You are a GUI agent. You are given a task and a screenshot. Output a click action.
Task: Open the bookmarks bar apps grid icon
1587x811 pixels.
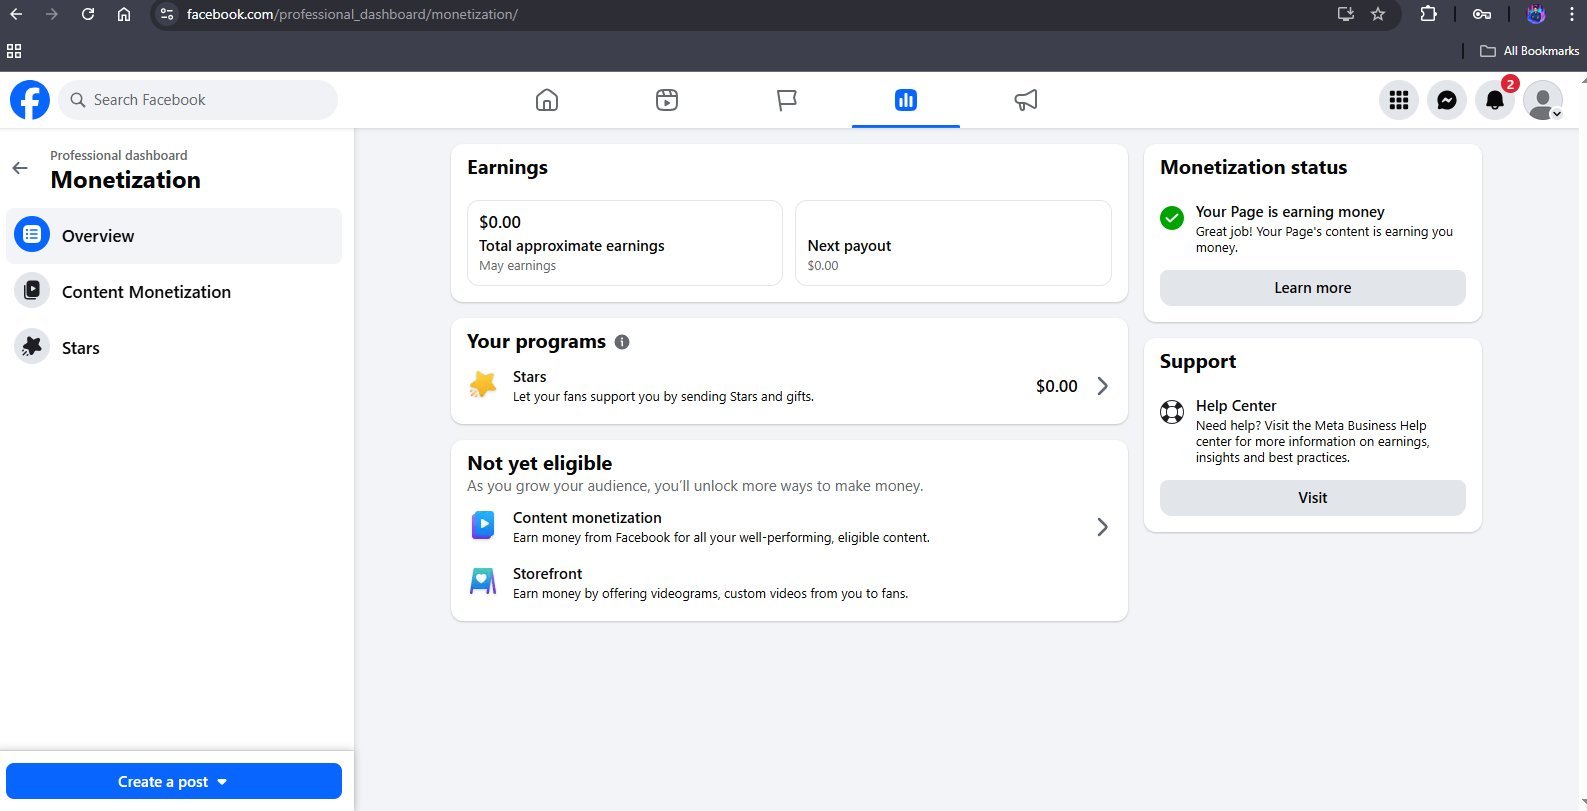[14, 51]
